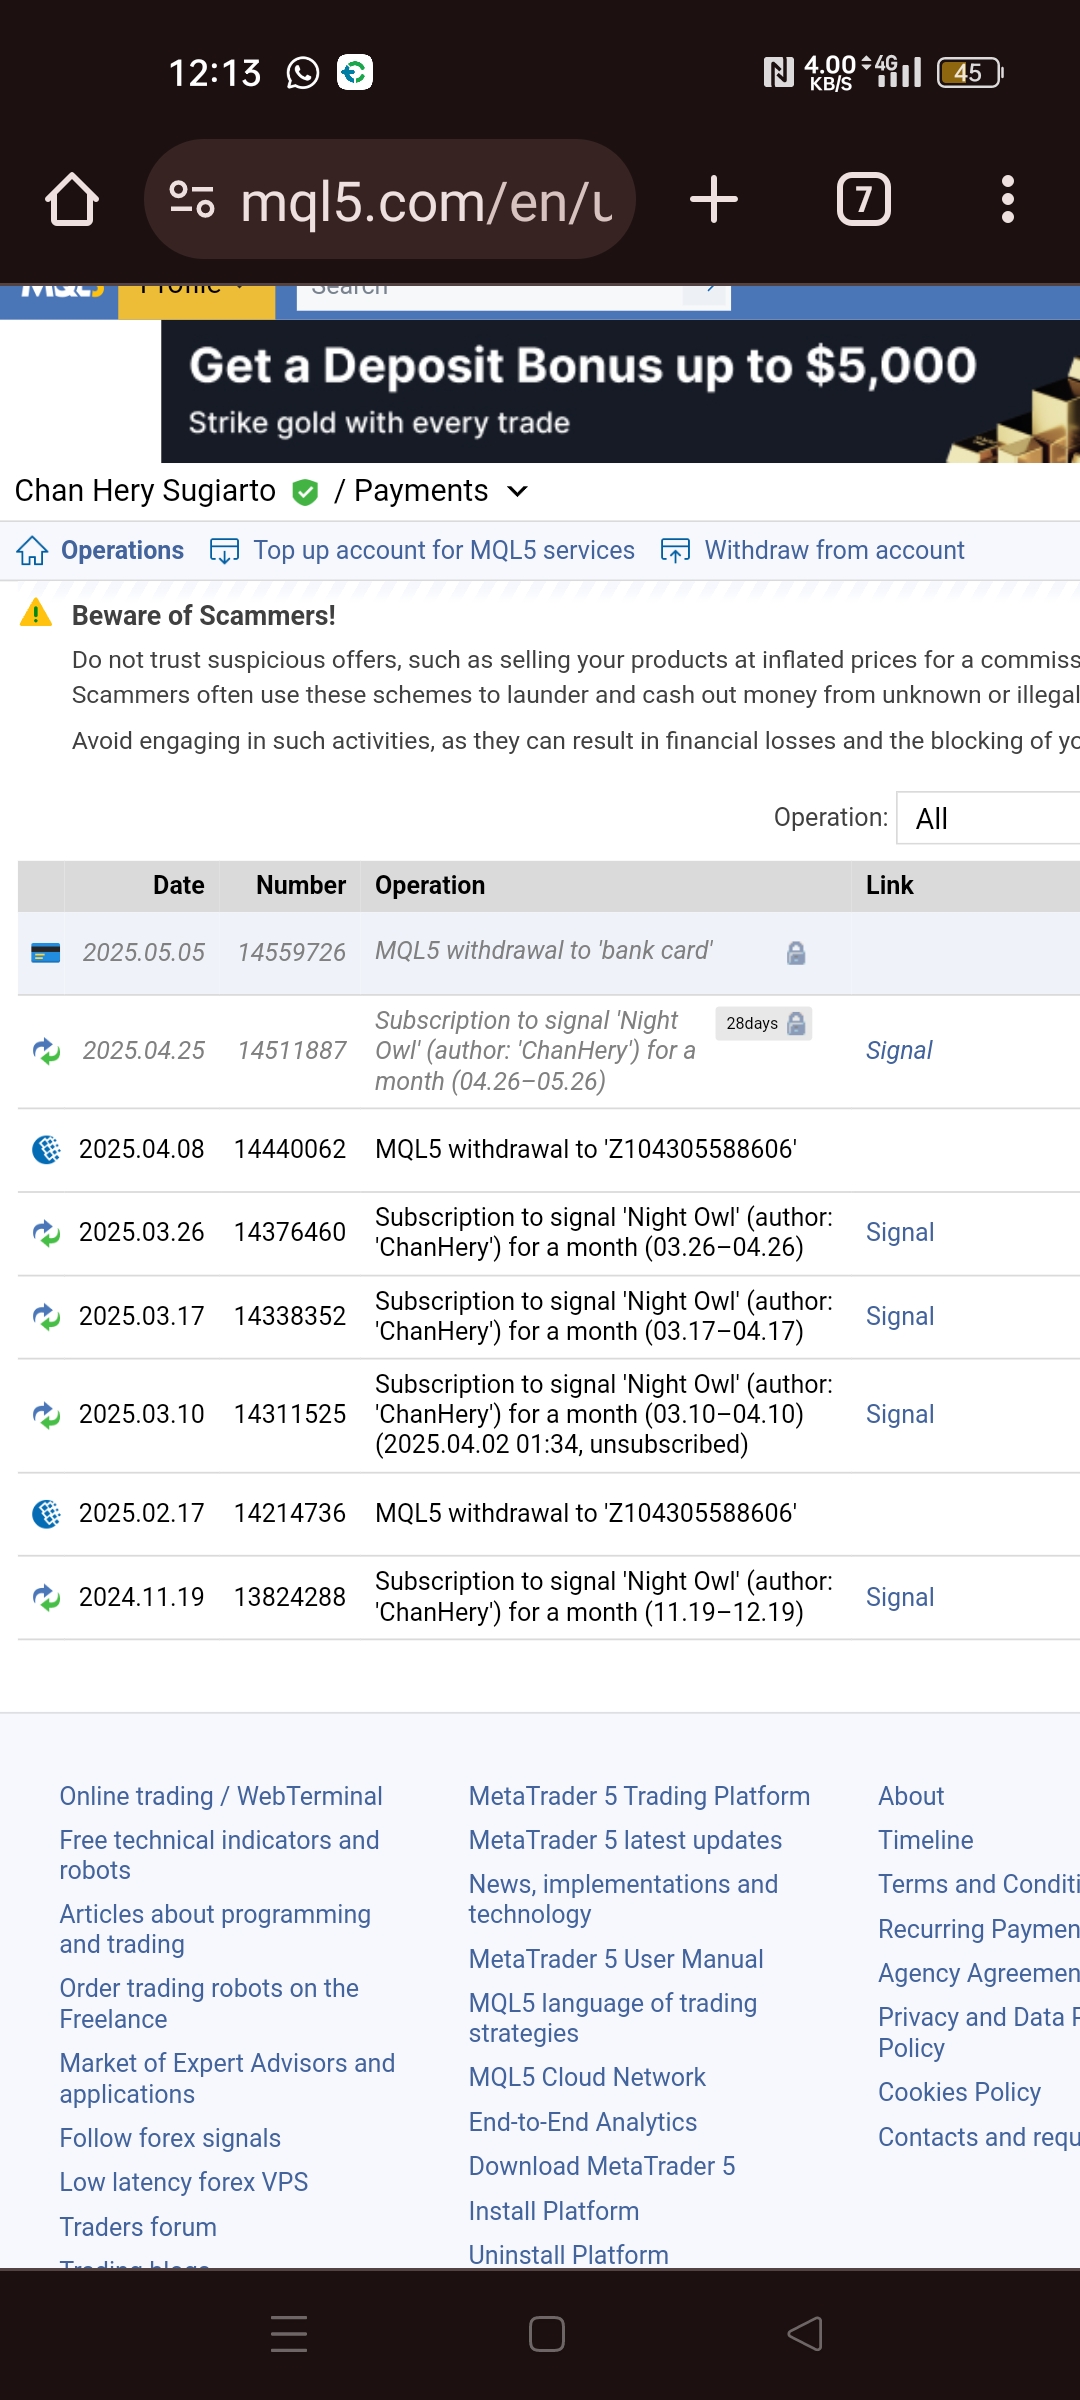
Task: Open the Operation filter dropdown showing All
Action: point(988,818)
